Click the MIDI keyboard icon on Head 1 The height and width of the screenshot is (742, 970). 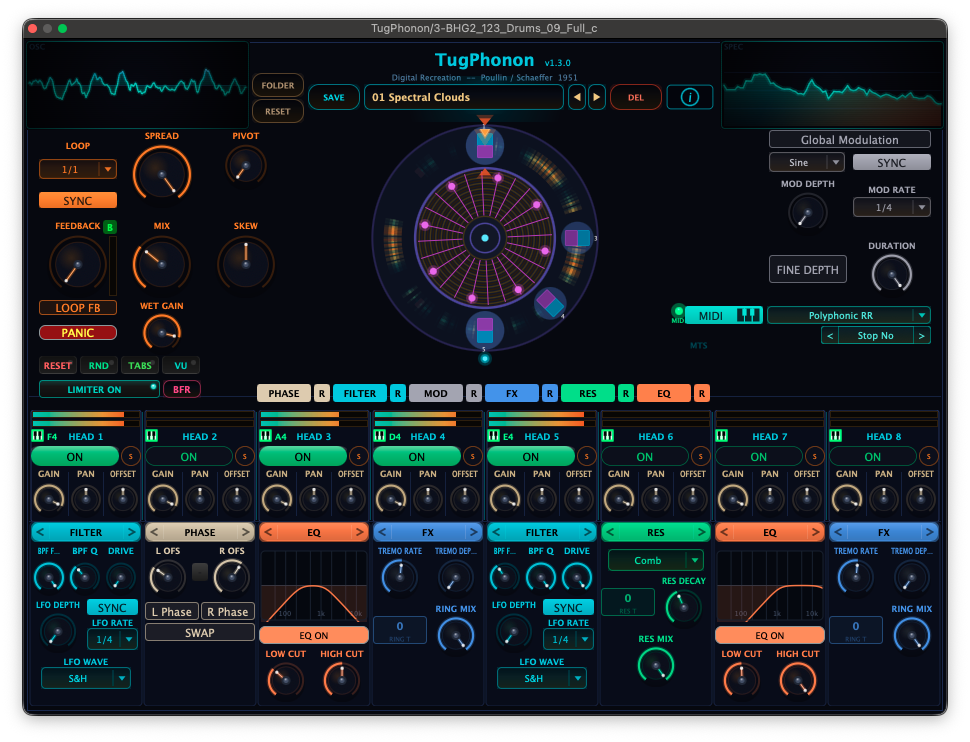[x=38, y=436]
